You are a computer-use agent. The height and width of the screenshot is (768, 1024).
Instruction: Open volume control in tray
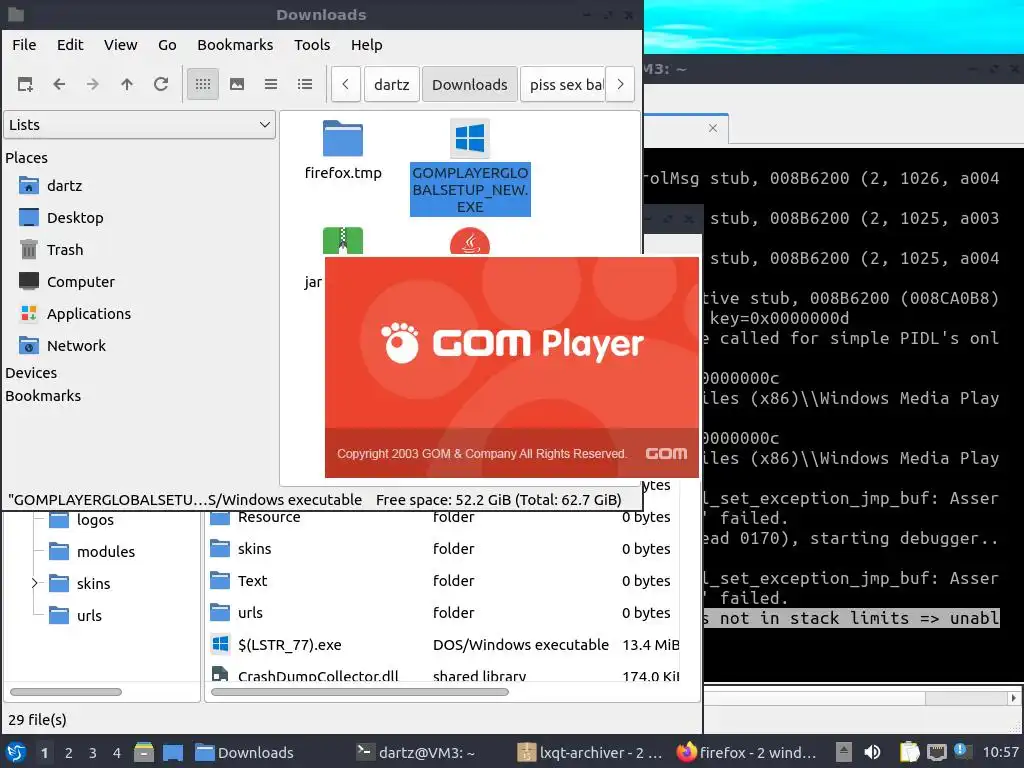pyautogui.click(x=872, y=752)
